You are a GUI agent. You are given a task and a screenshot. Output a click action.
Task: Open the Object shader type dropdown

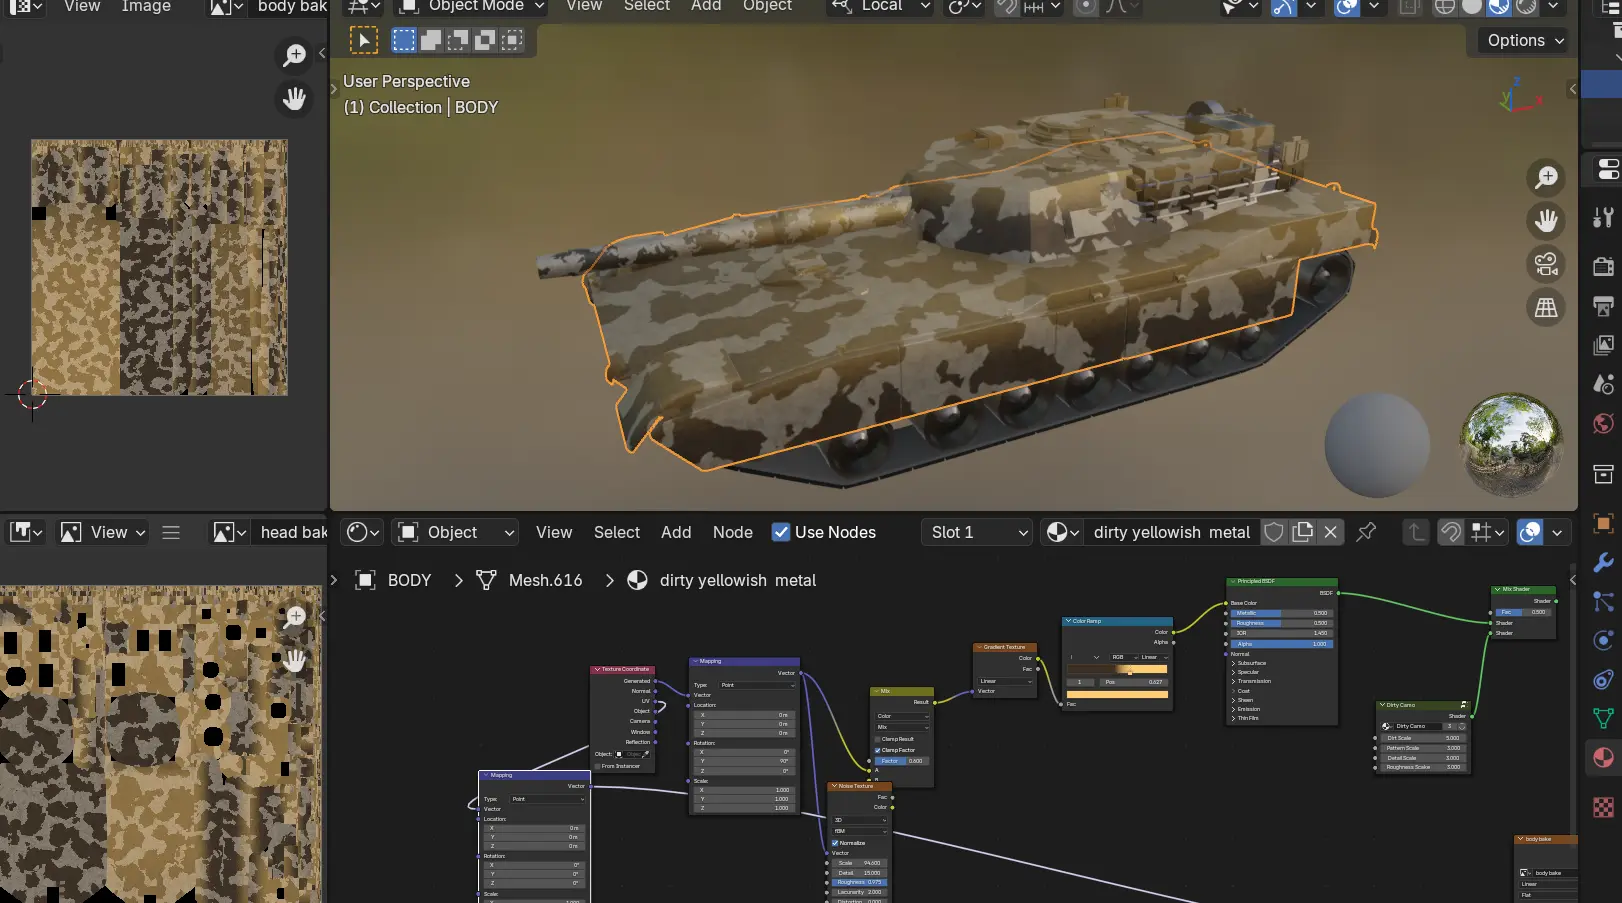(456, 532)
